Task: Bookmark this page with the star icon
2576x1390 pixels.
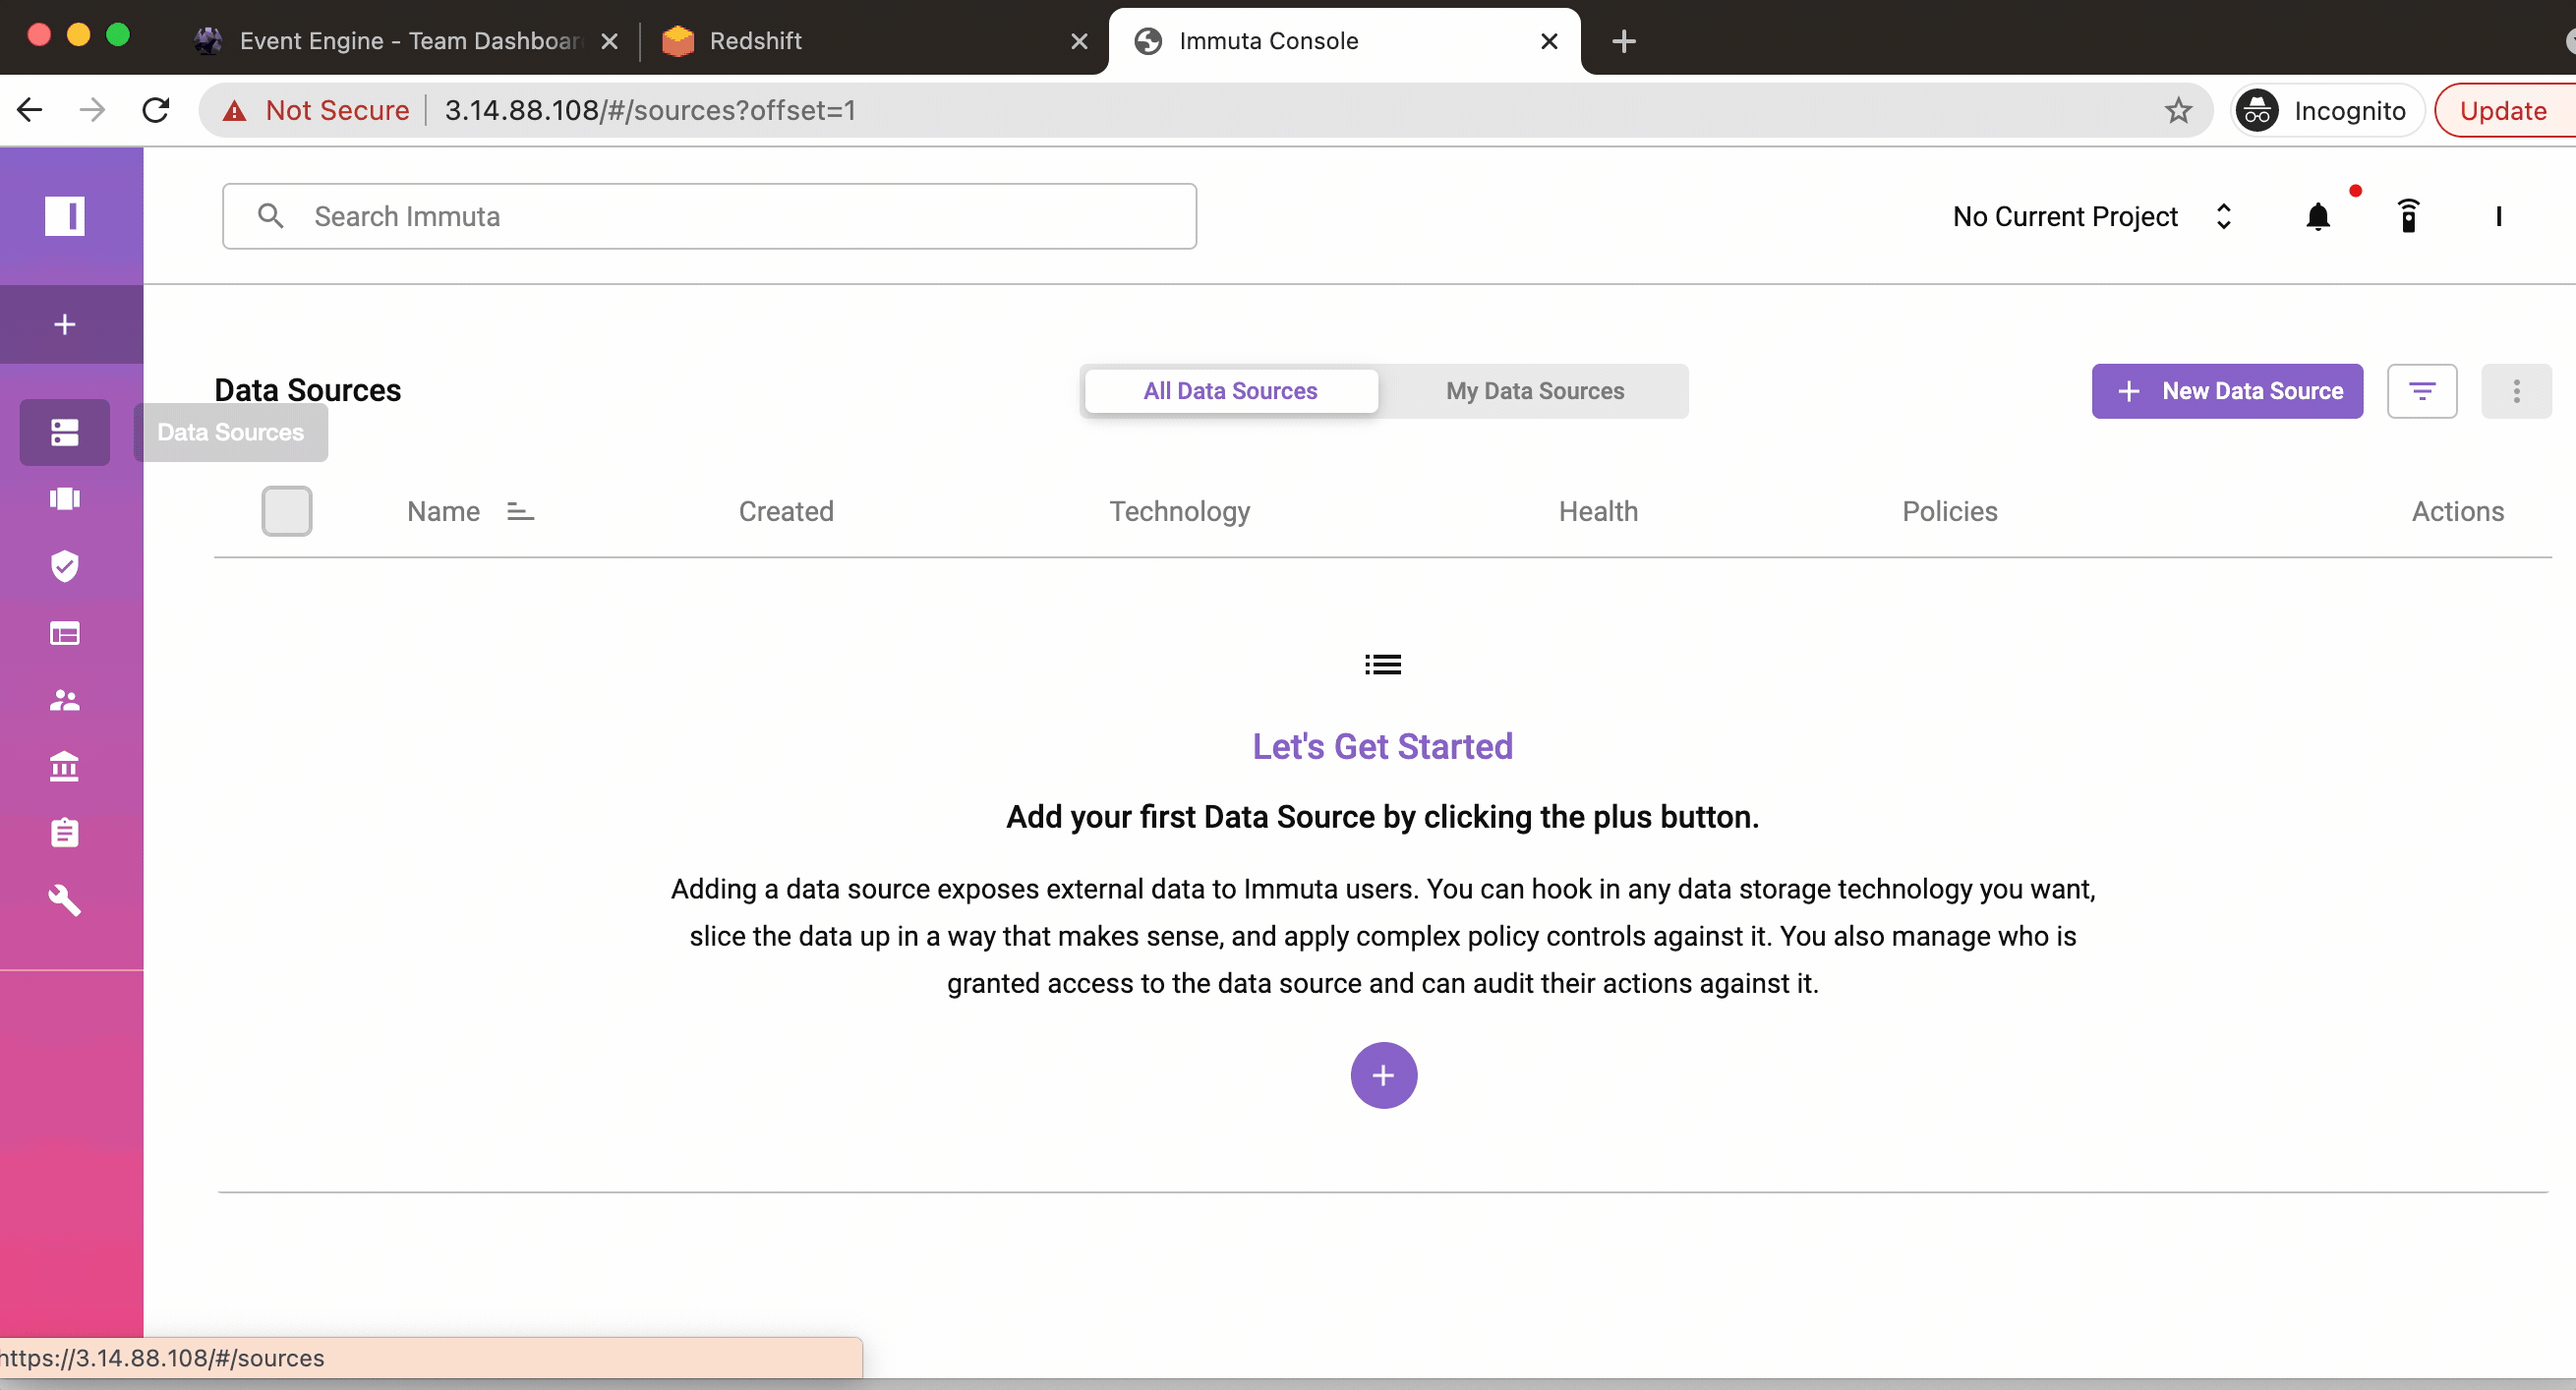Action: [2178, 110]
